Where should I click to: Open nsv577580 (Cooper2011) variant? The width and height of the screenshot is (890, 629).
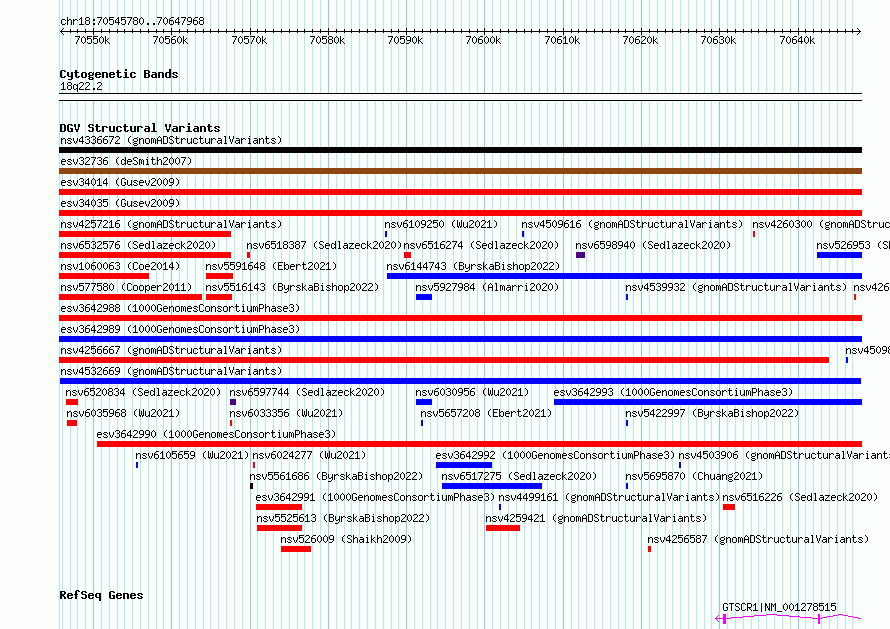(x=126, y=287)
